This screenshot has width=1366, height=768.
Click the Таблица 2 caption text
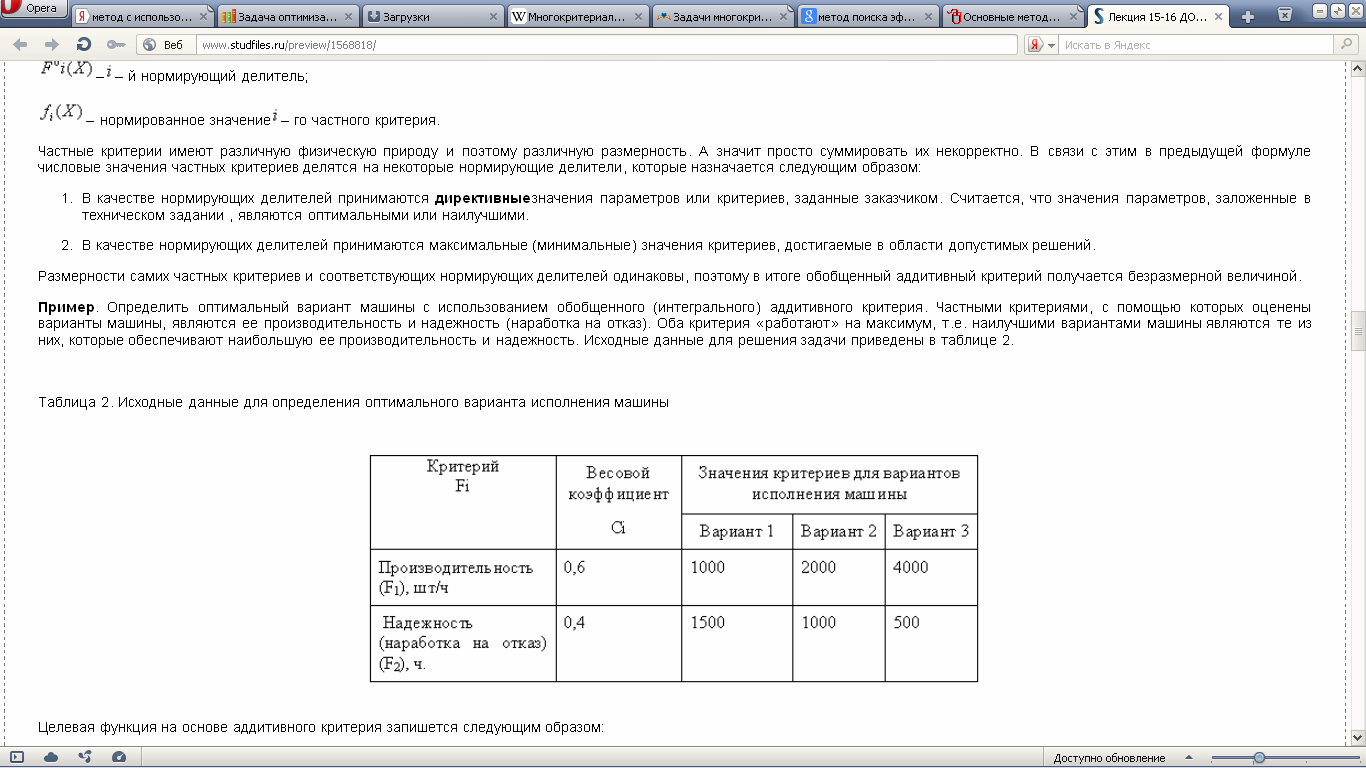pos(353,402)
